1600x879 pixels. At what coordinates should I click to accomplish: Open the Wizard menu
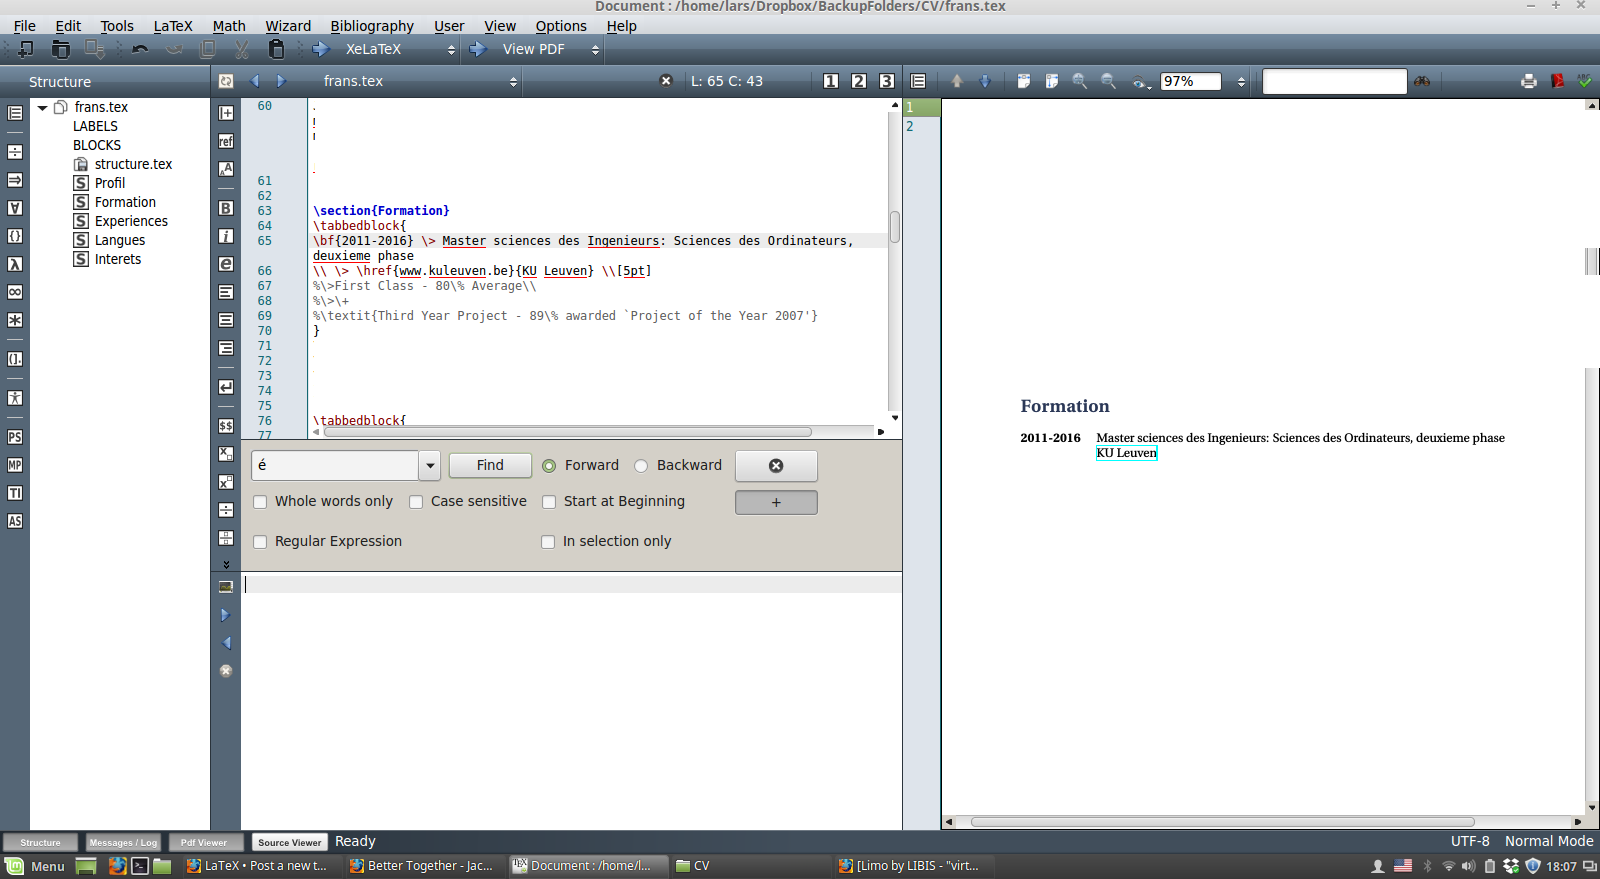click(288, 26)
